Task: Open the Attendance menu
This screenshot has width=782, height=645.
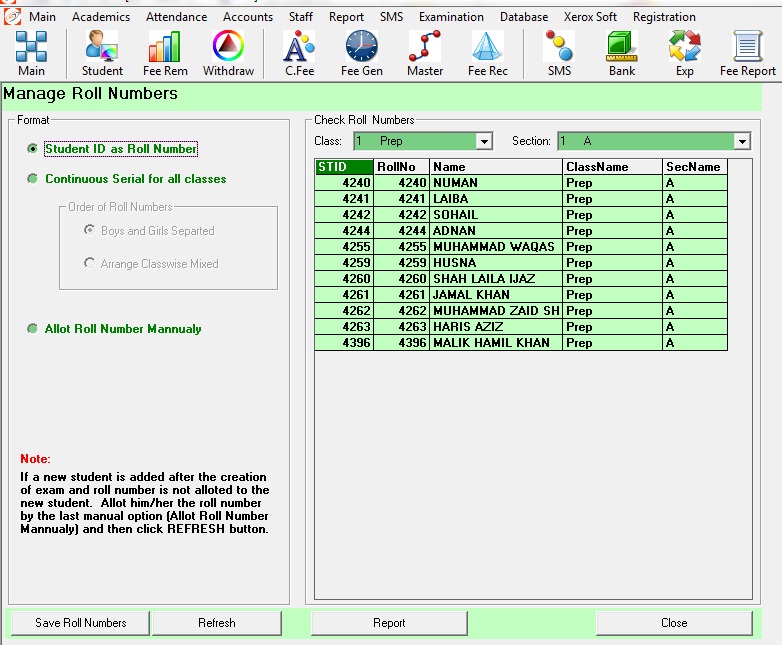Action: 177,17
